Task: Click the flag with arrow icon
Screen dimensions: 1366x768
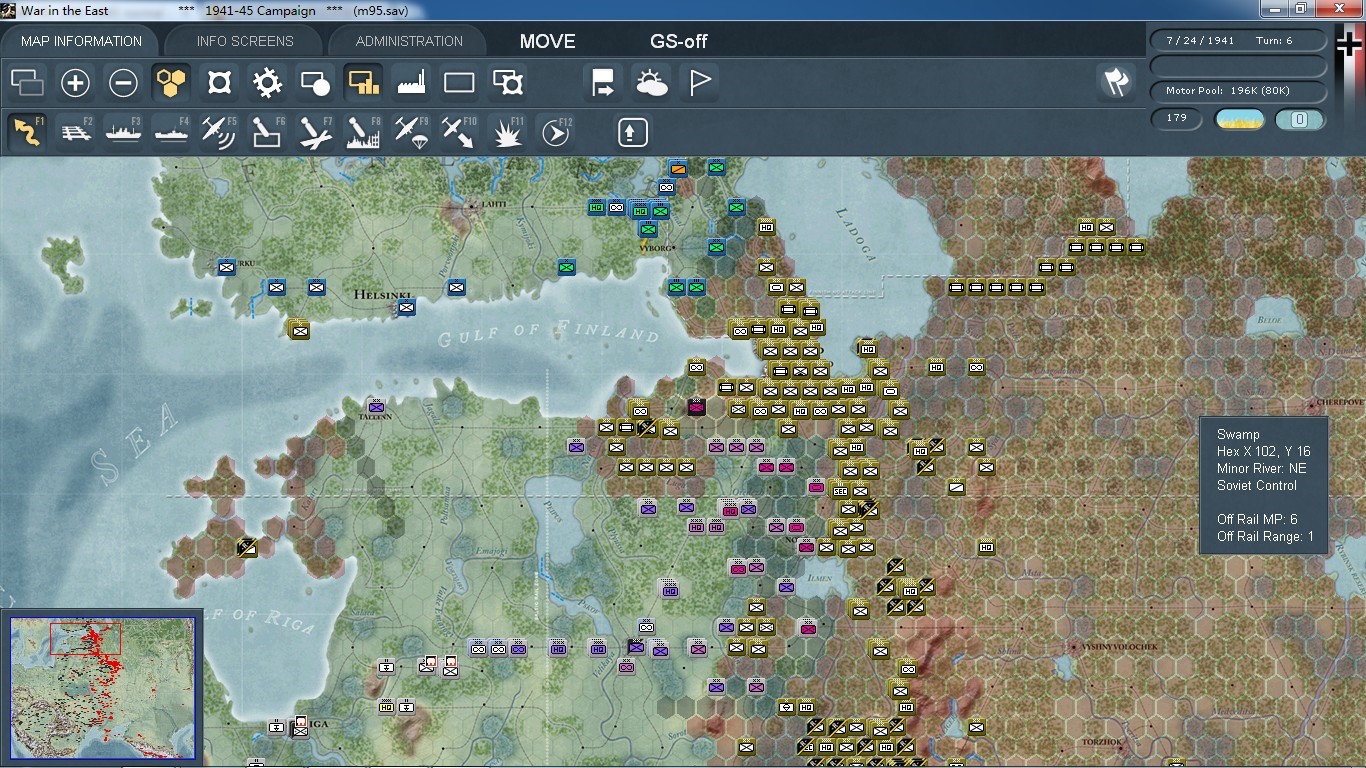Action: point(603,83)
